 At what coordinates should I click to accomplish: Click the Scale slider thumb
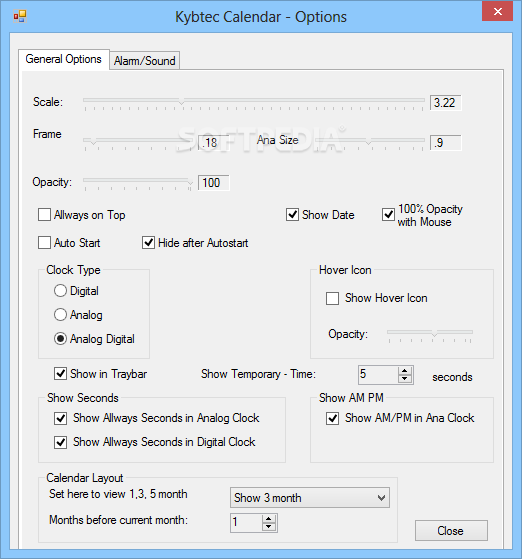point(182,102)
